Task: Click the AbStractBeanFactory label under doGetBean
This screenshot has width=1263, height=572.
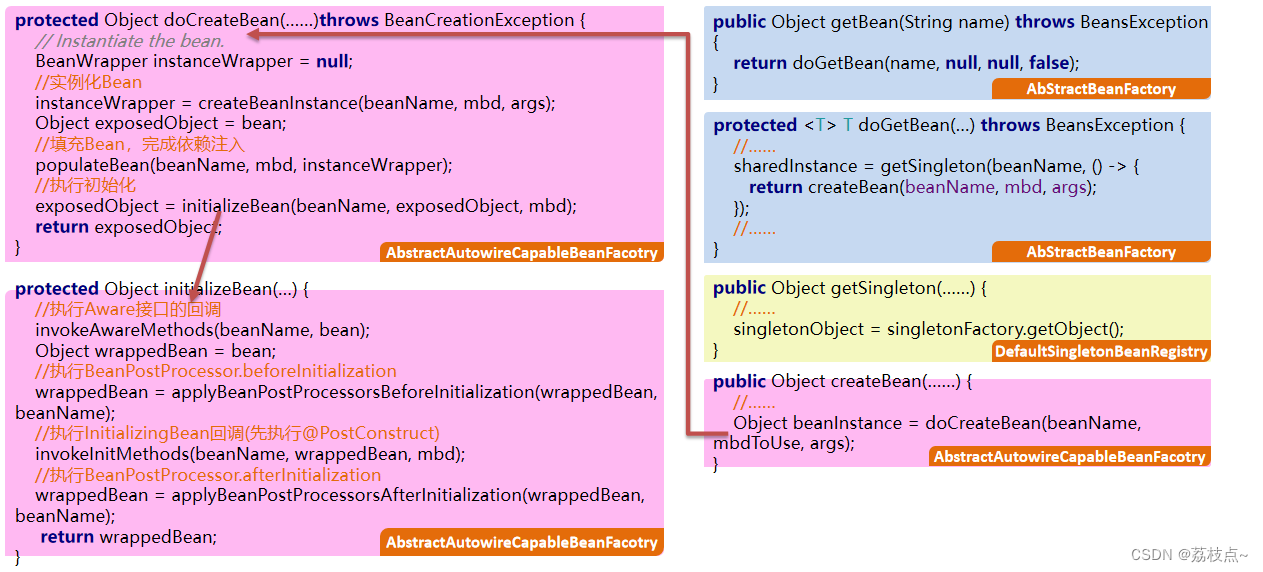Action: pyautogui.click(x=1101, y=252)
